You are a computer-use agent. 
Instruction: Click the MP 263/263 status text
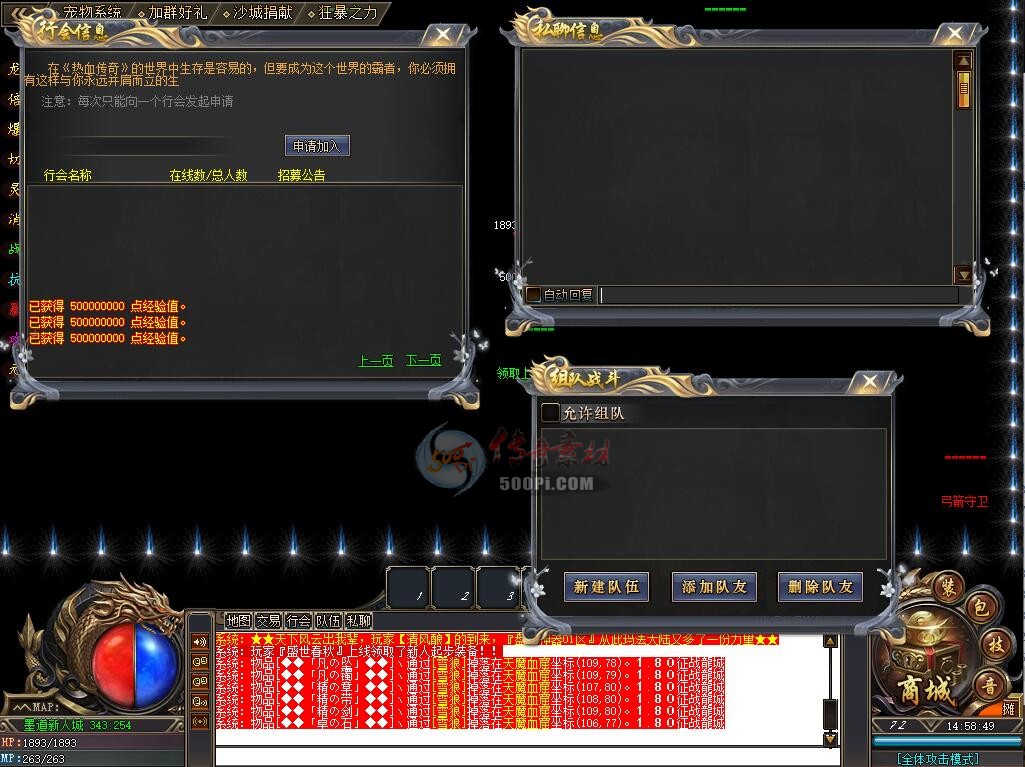34,759
